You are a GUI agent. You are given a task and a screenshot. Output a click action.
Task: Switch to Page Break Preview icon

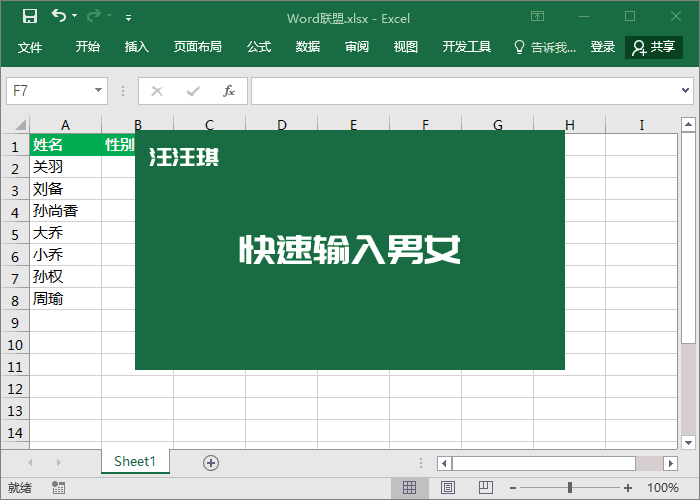486,488
